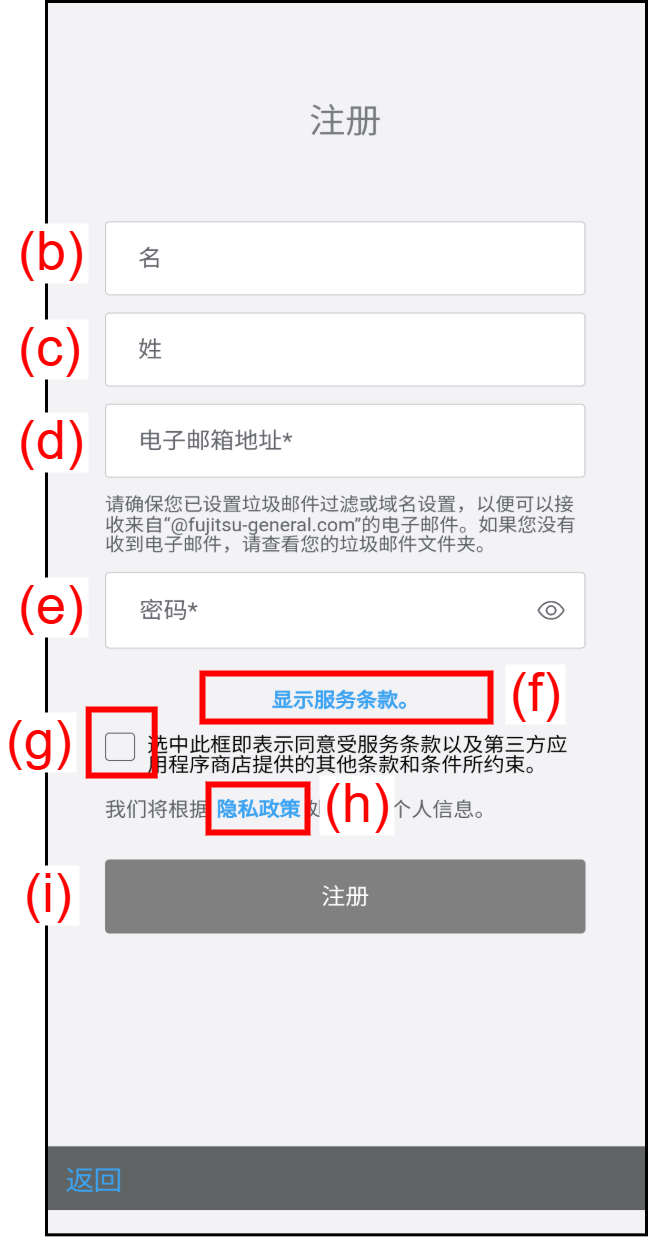Click the terms agreement text beside the checkbox
This screenshot has width=648, height=1239.
click(x=358, y=756)
